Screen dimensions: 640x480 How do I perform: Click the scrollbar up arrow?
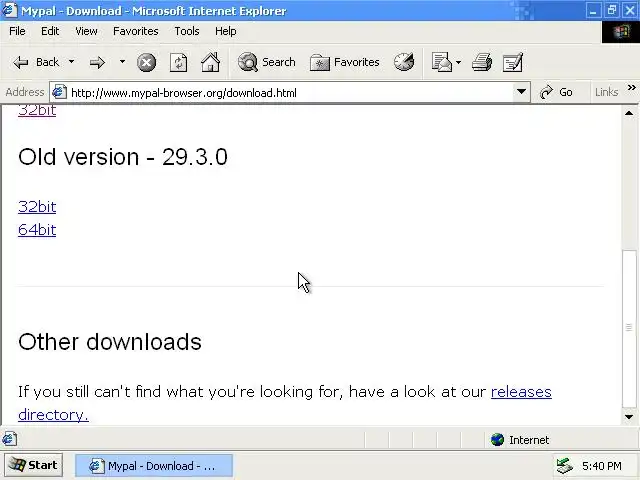[x=629, y=113]
